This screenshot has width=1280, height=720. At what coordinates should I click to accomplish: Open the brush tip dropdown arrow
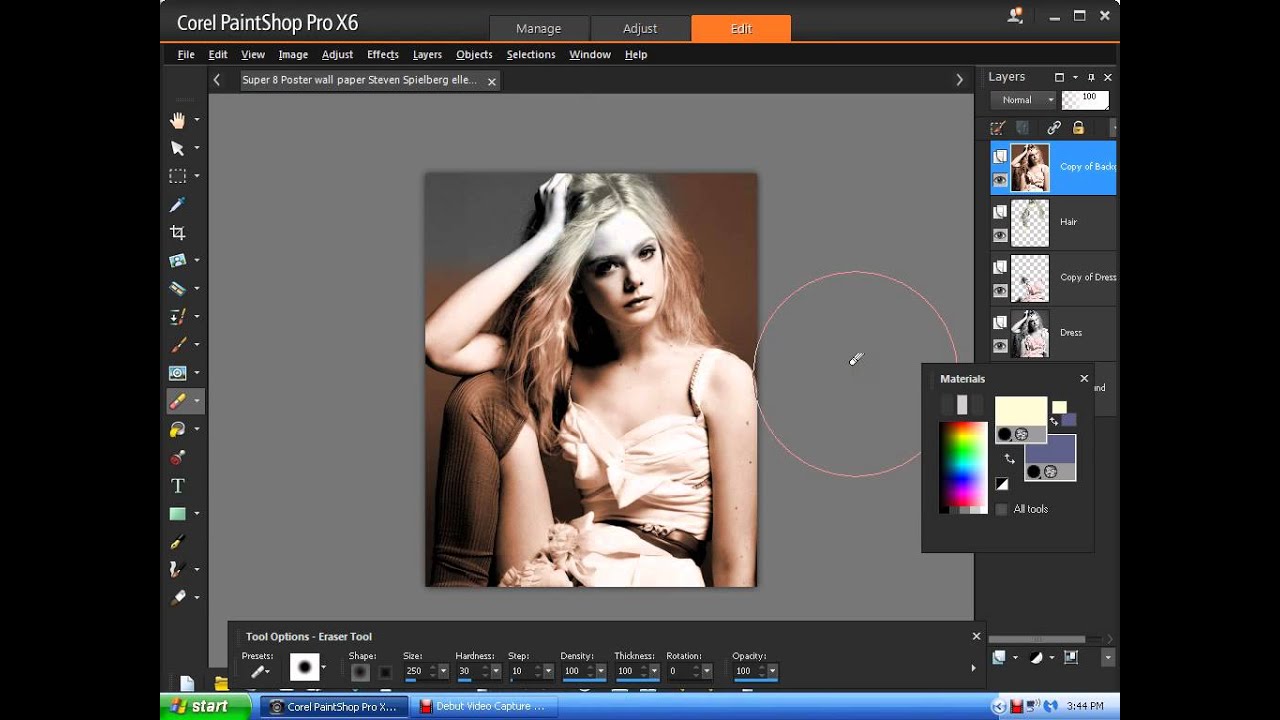click(323, 667)
